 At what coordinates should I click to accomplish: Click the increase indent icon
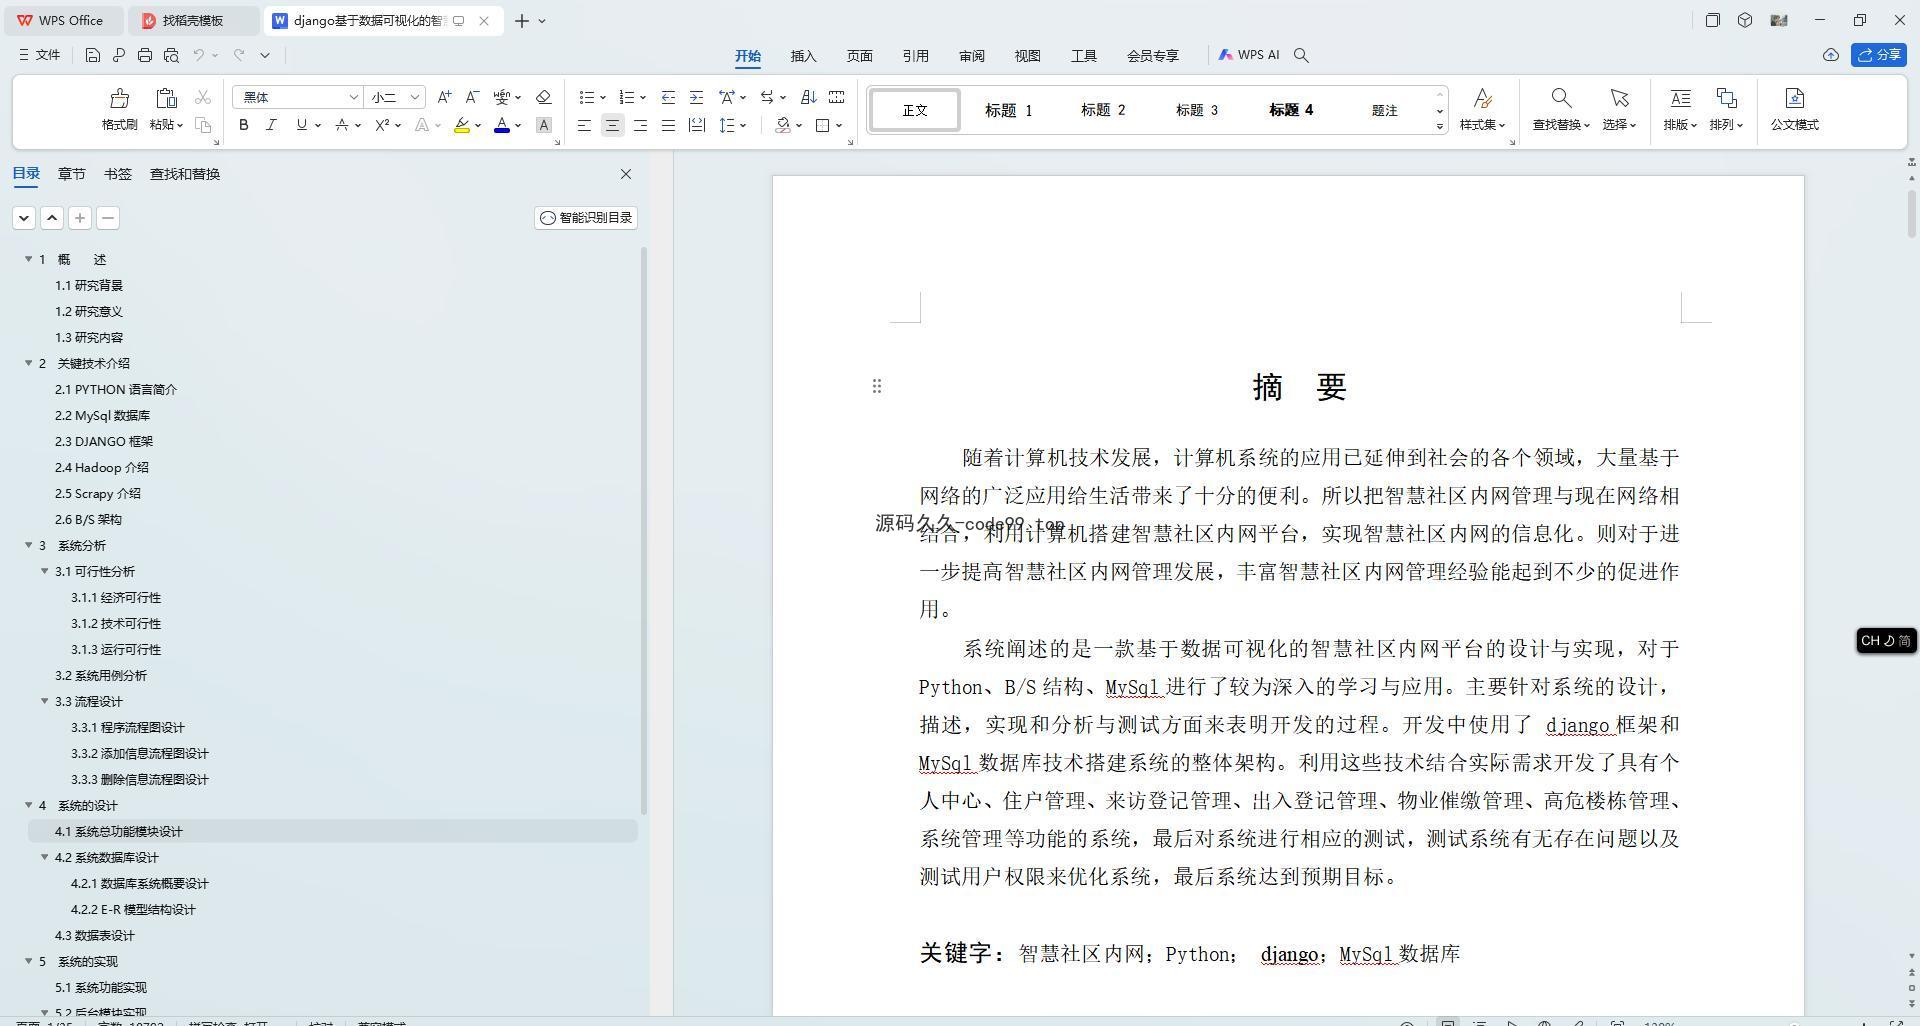coord(697,97)
